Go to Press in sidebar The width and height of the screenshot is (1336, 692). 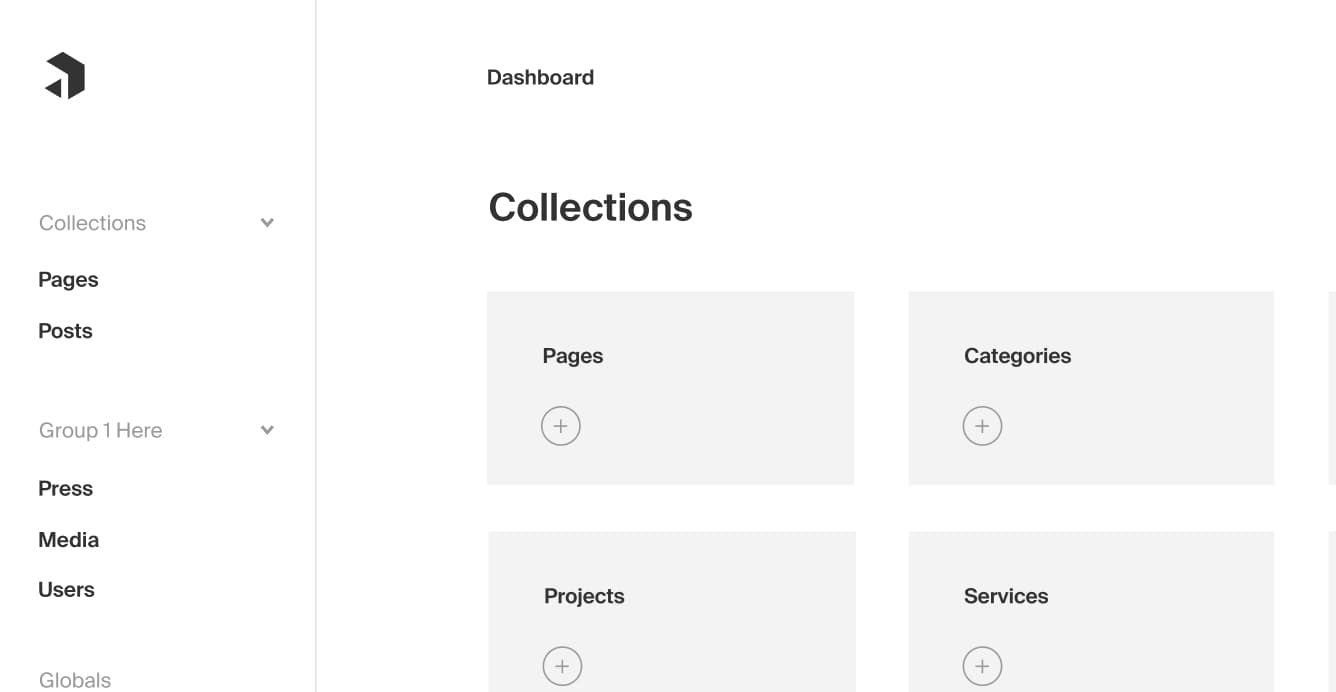click(65, 489)
